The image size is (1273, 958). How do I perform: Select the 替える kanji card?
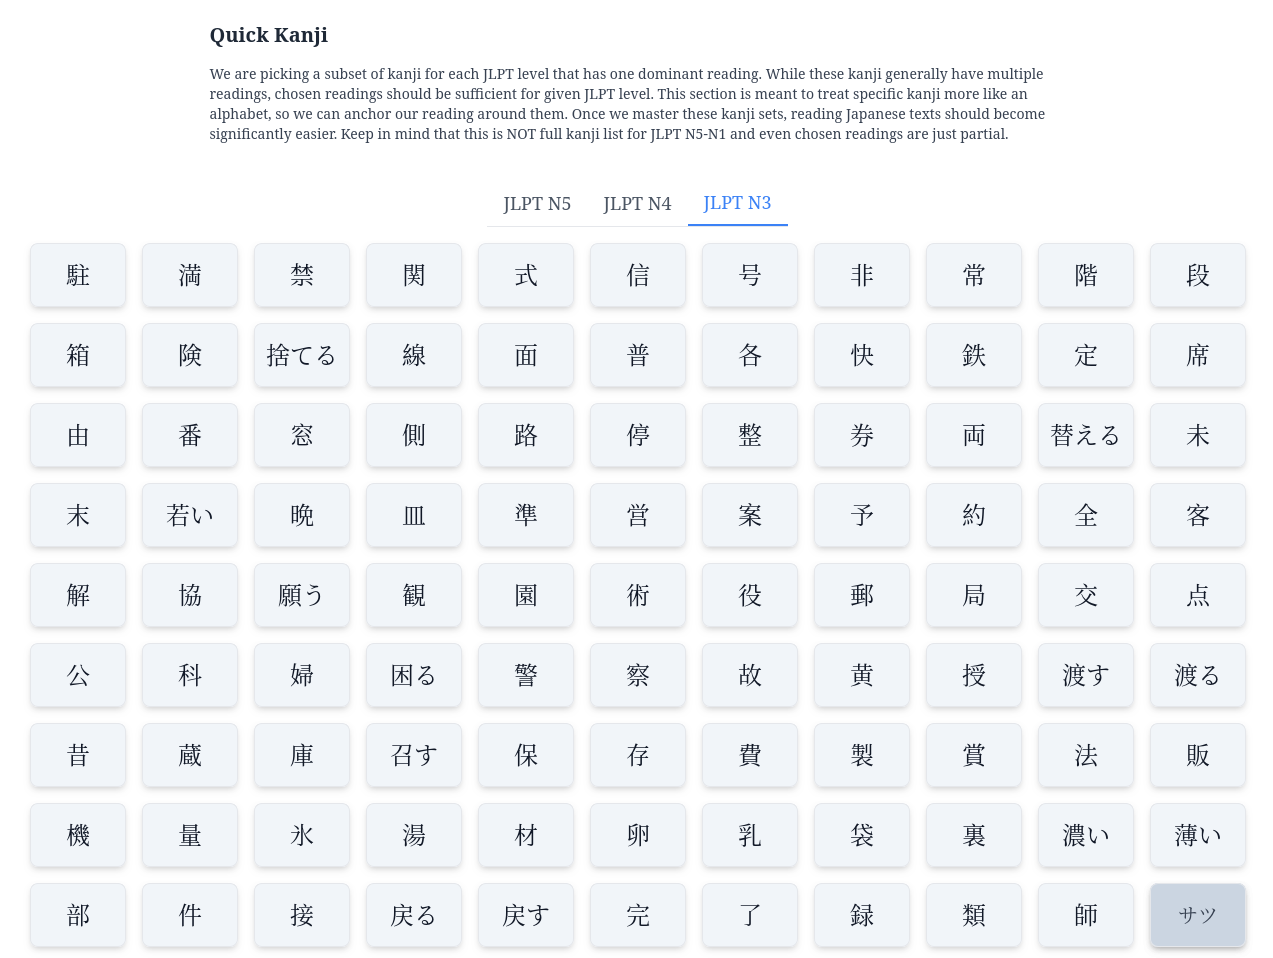[1085, 435]
